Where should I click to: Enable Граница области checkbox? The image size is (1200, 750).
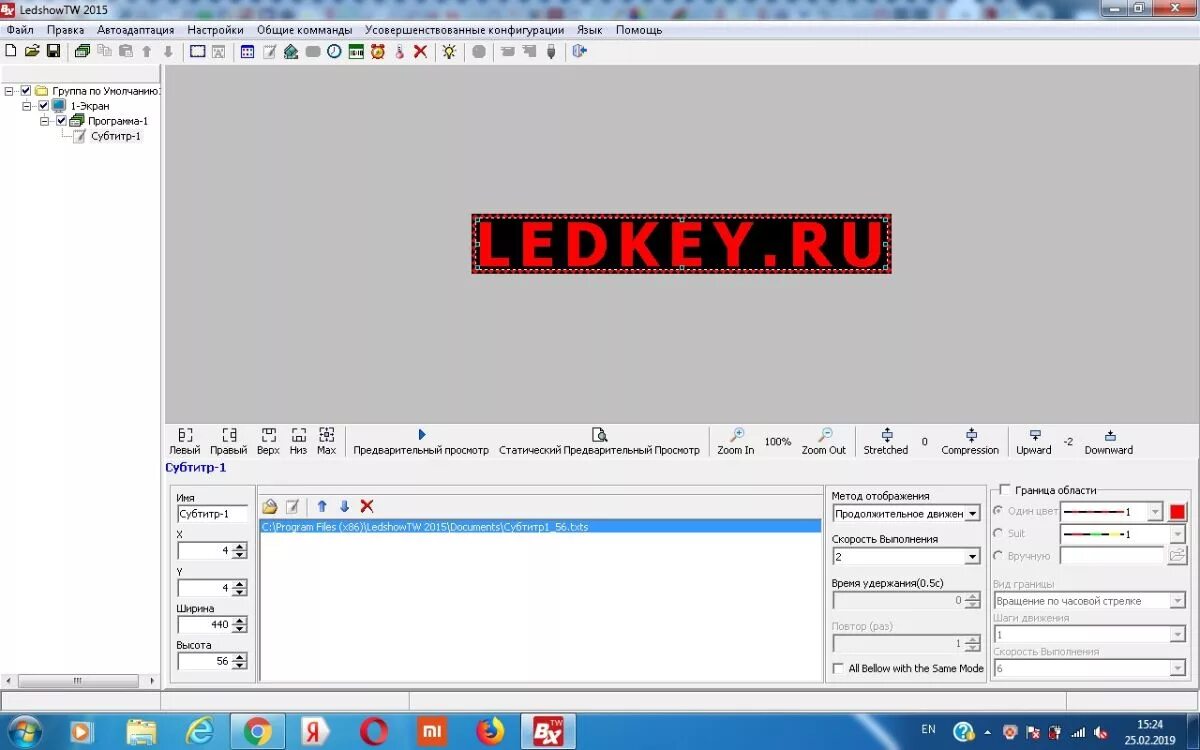pyautogui.click(x=1004, y=490)
